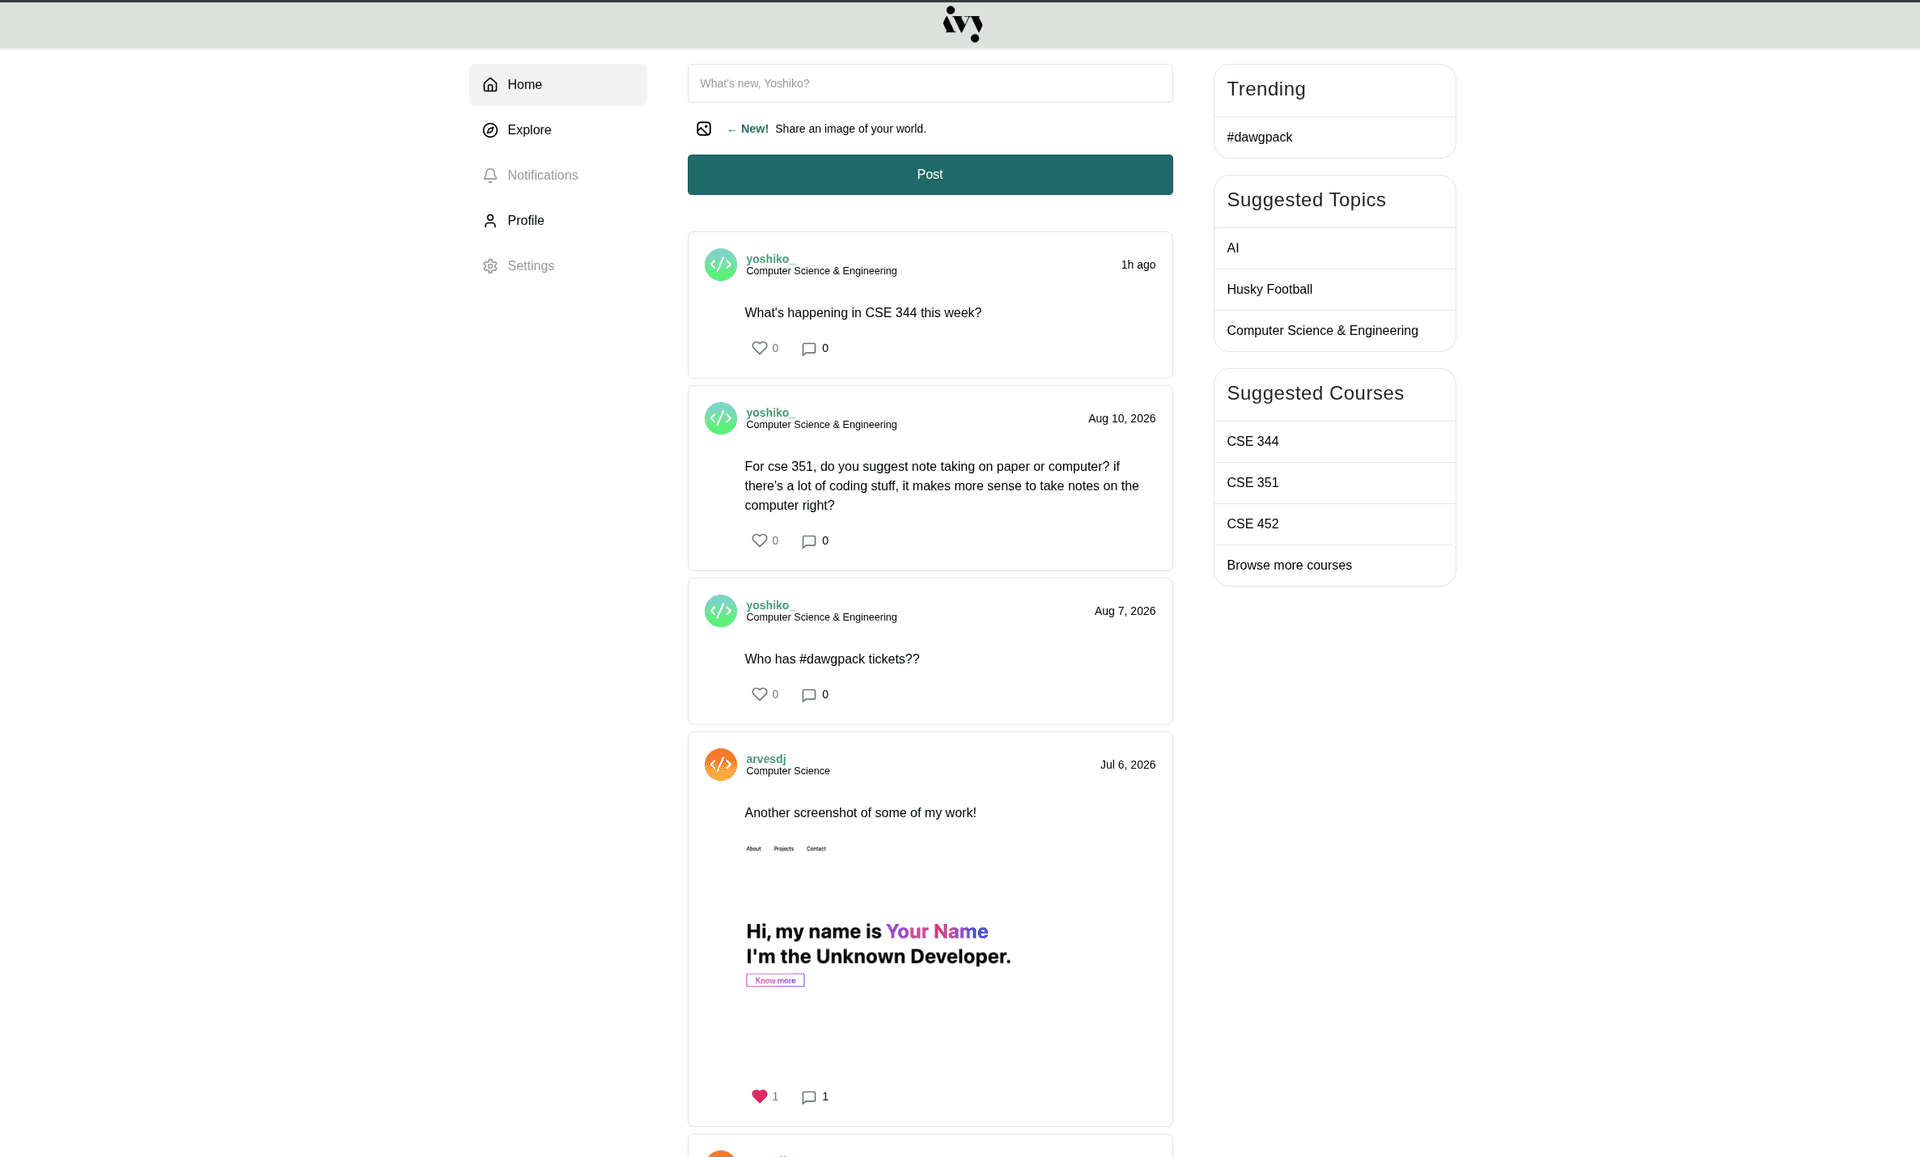The width and height of the screenshot is (1920, 1157).
Task: Click the image upload icon below the post box
Action: [704, 129]
